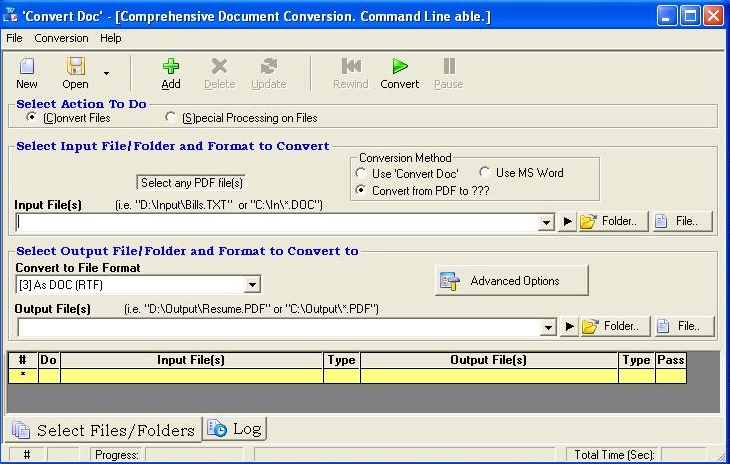Click the Open floppy disk icon

[x=75, y=66]
